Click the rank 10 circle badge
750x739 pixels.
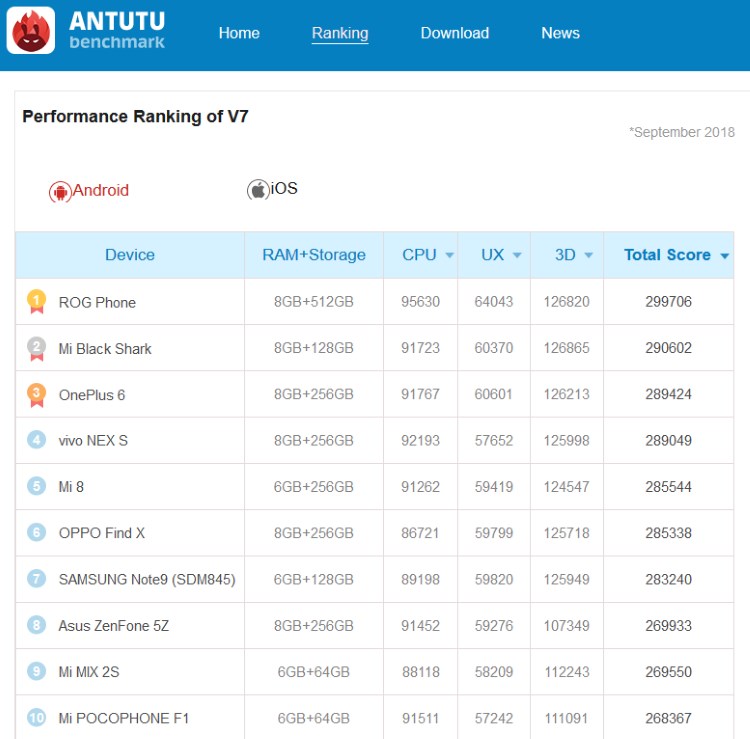36,717
